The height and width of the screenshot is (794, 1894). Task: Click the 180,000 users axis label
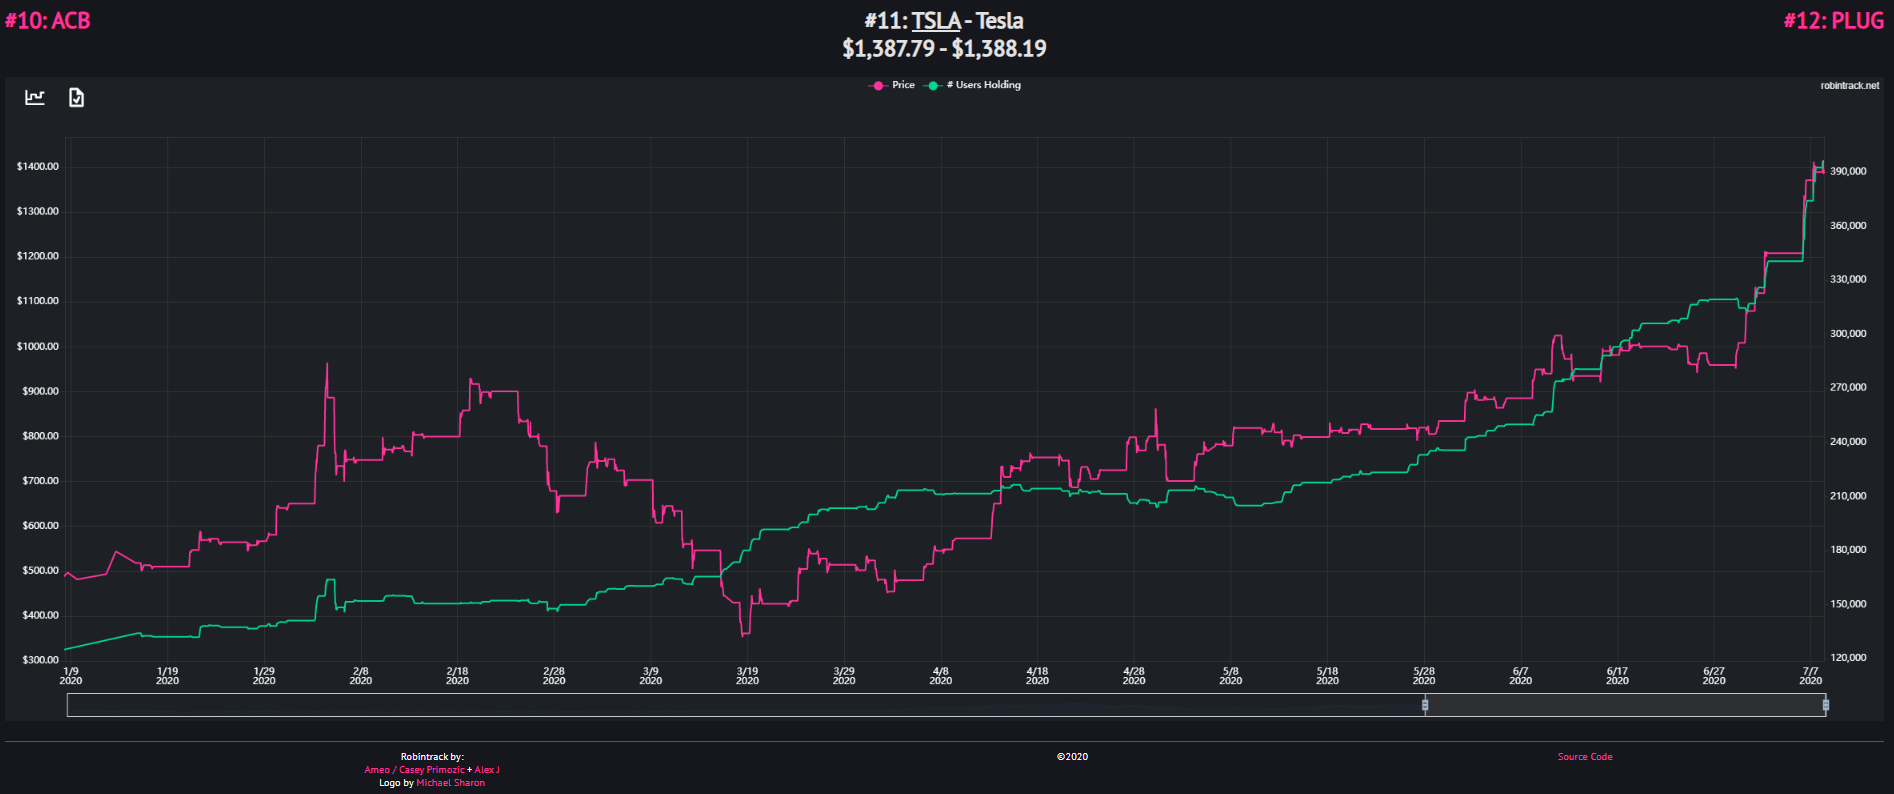(1848, 550)
